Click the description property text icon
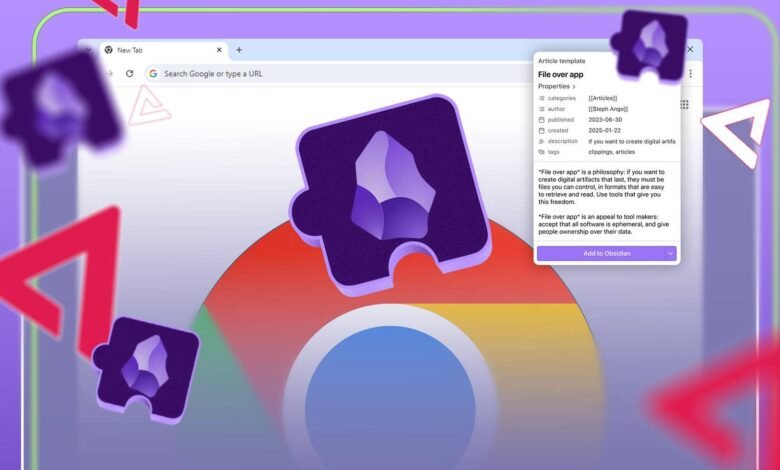 (x=542, y=141)
